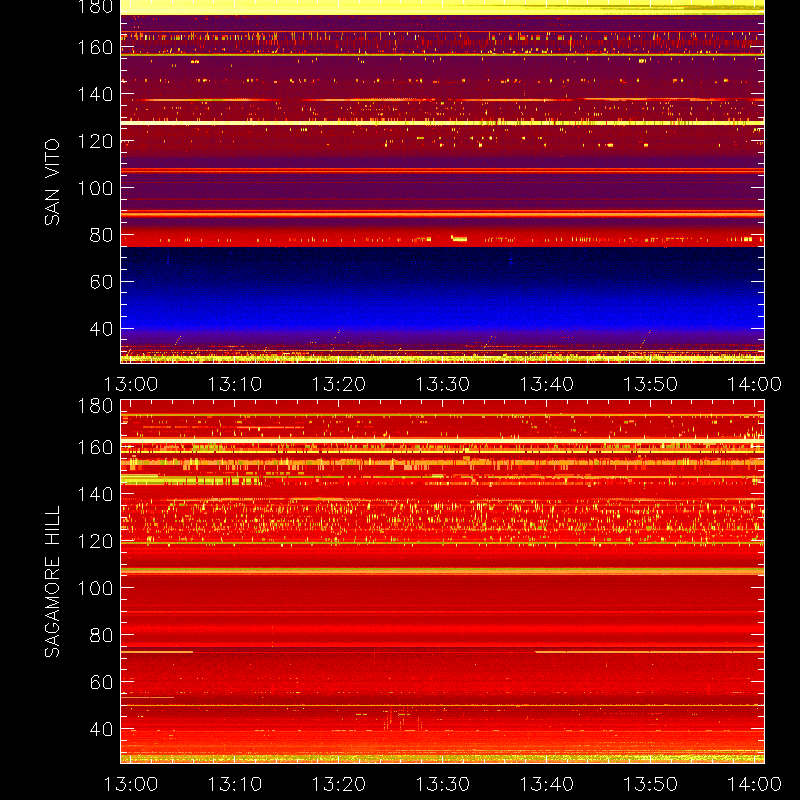This screenshot has width=800, height=800.
Task: Click the 140 tick label on Sagamore Hill plot
Action: pos(95,494)
